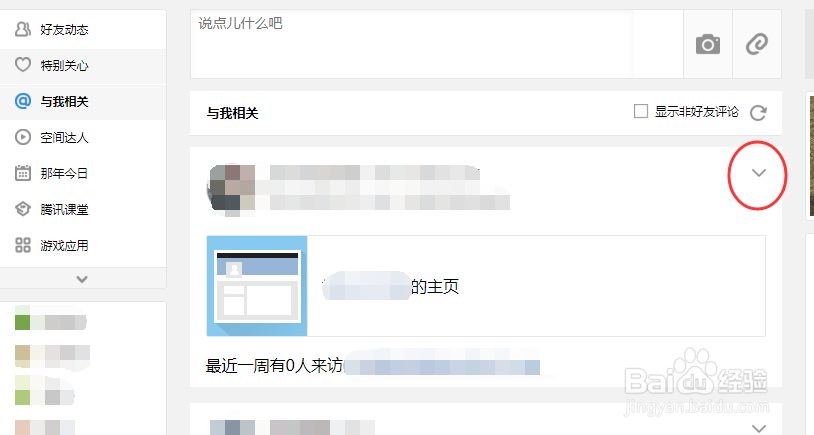Click the camera icon to add a photo

point(708,44)
